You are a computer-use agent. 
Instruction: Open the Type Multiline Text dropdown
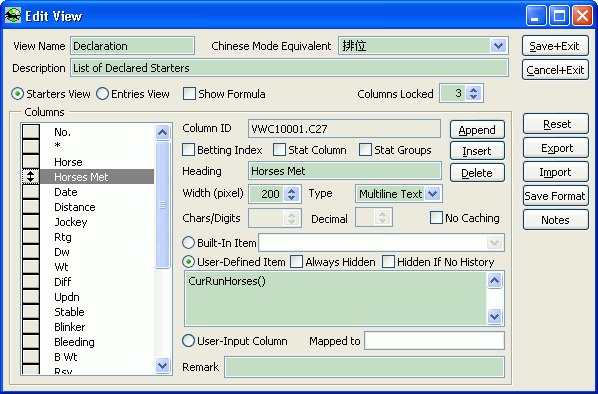pos(432,194)
